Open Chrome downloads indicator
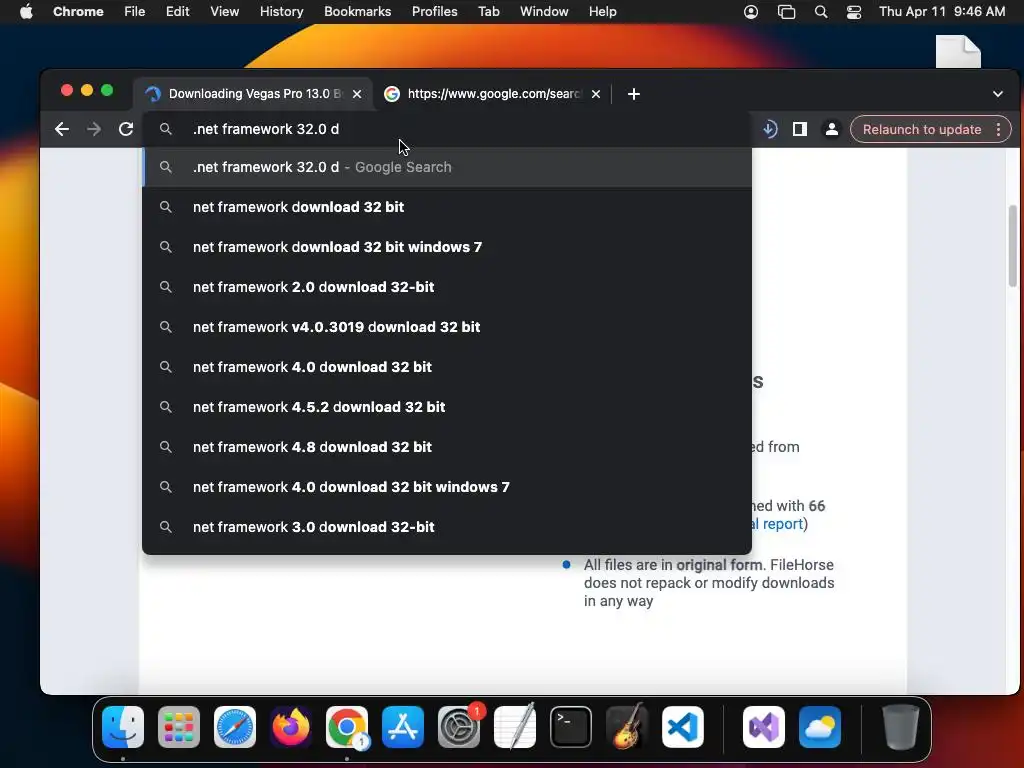 pos(770,129)
